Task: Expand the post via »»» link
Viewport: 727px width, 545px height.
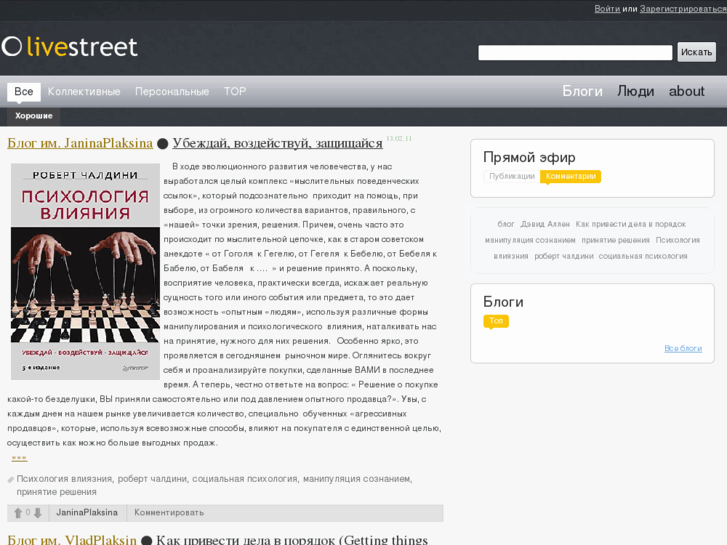Action: [19, 458]
